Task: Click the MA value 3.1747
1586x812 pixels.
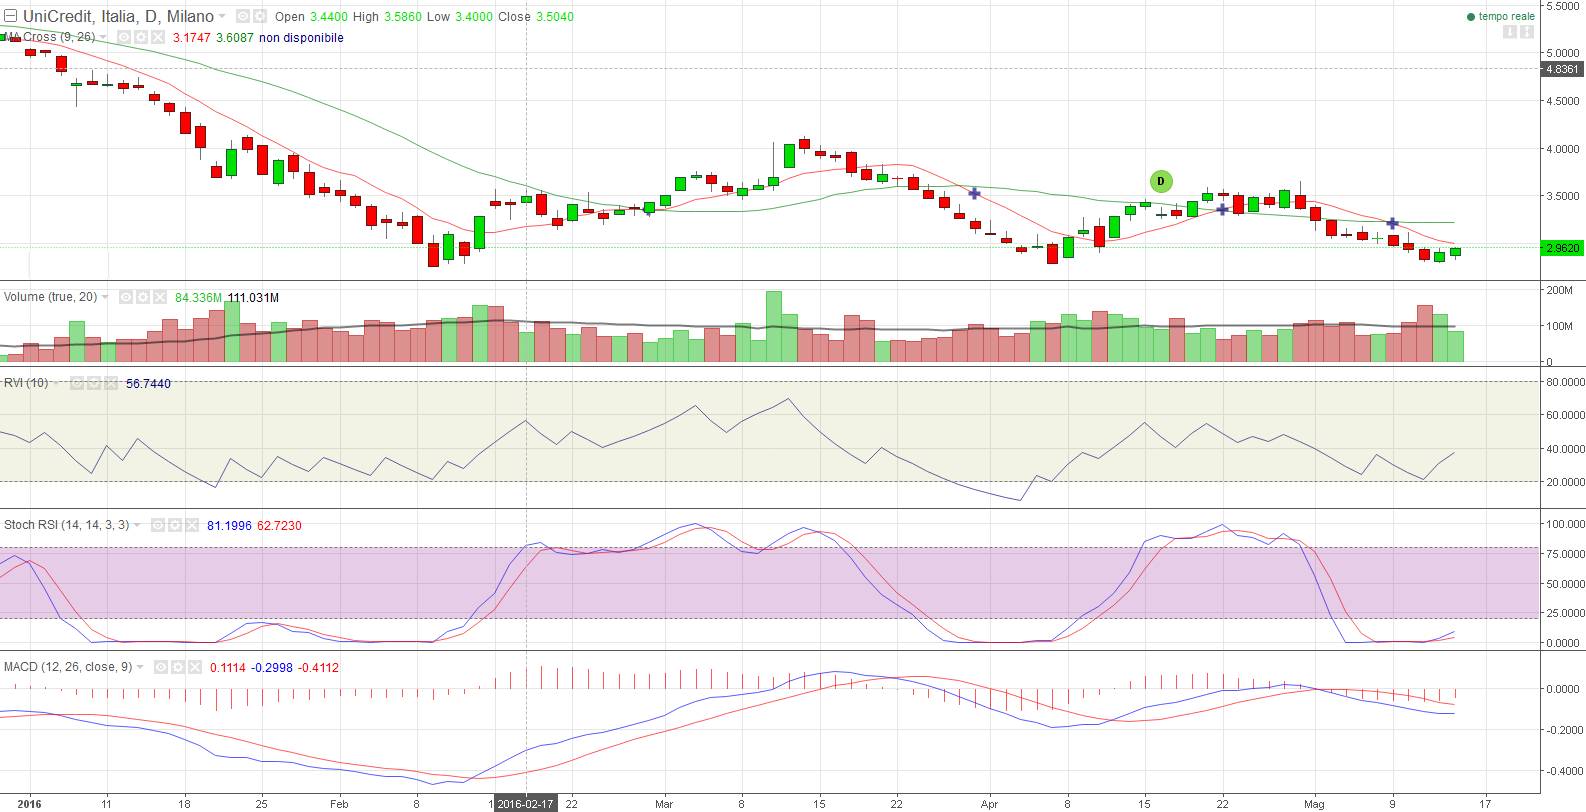Action: pyautogui.click(x=191, y=38)
